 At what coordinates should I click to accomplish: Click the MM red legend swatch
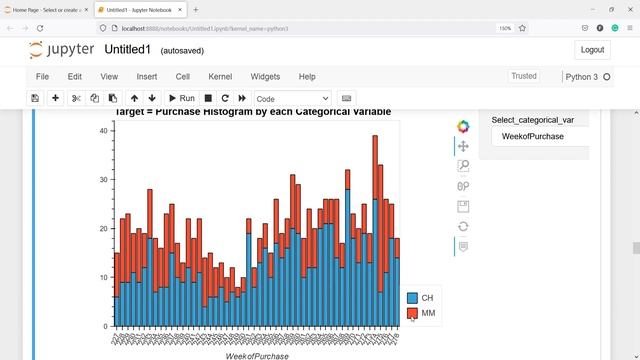point(412,313)
